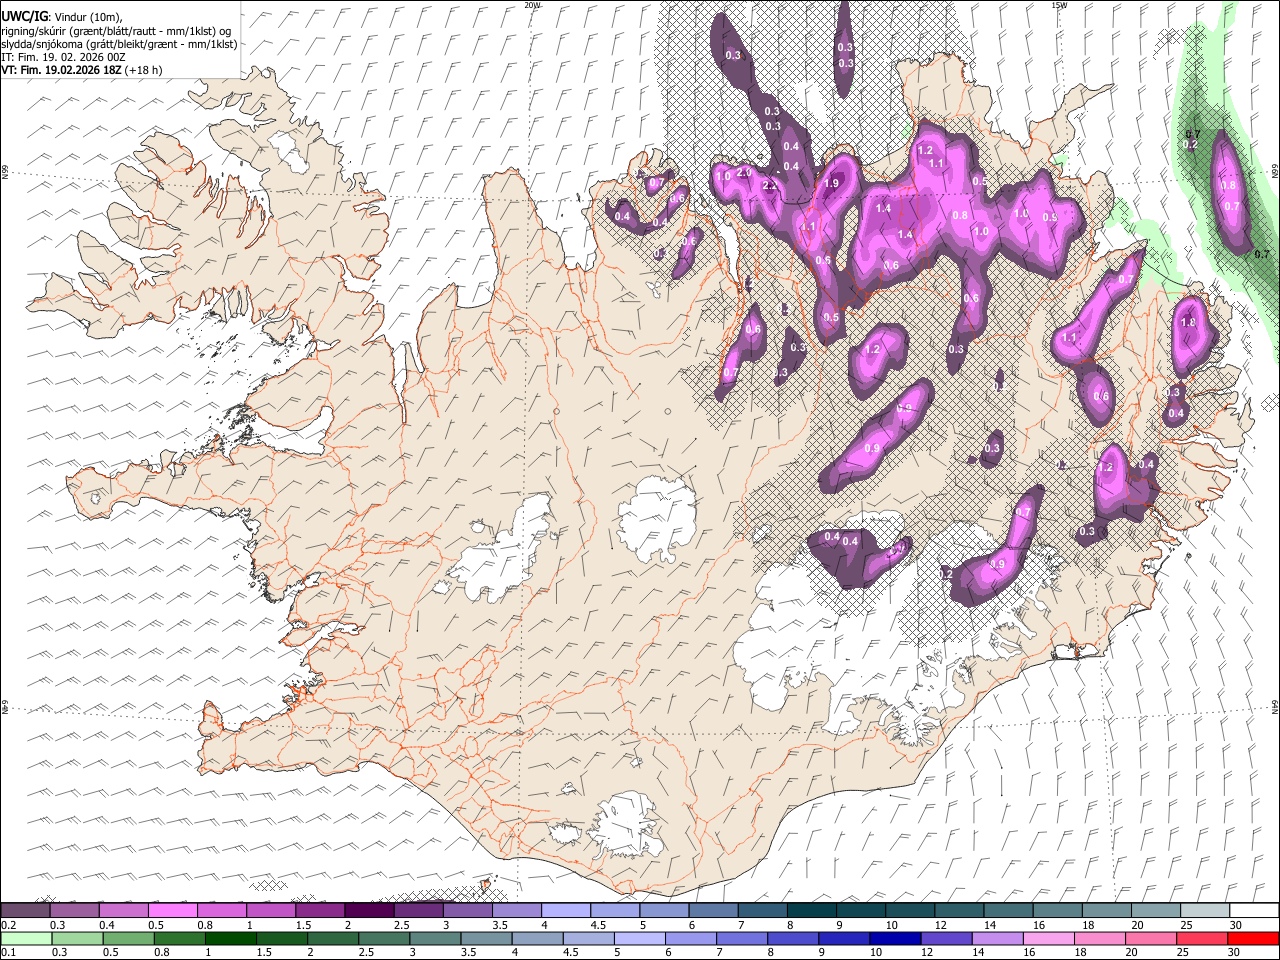
Task: Pick the dark mauve 0.2 swatch in snow legend
Action: [25, 911]
